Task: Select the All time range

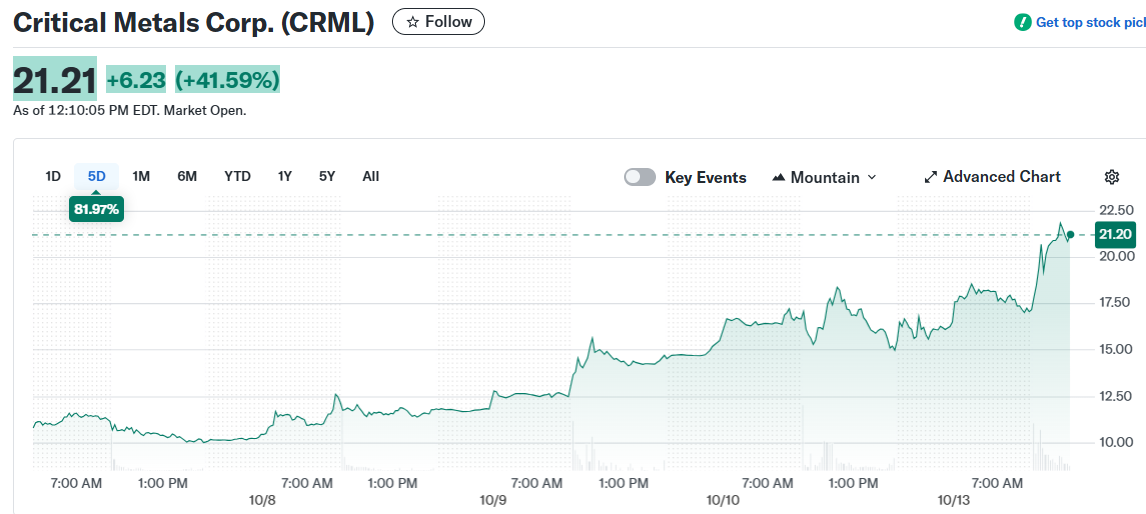Action: click(x=371, y=176)
